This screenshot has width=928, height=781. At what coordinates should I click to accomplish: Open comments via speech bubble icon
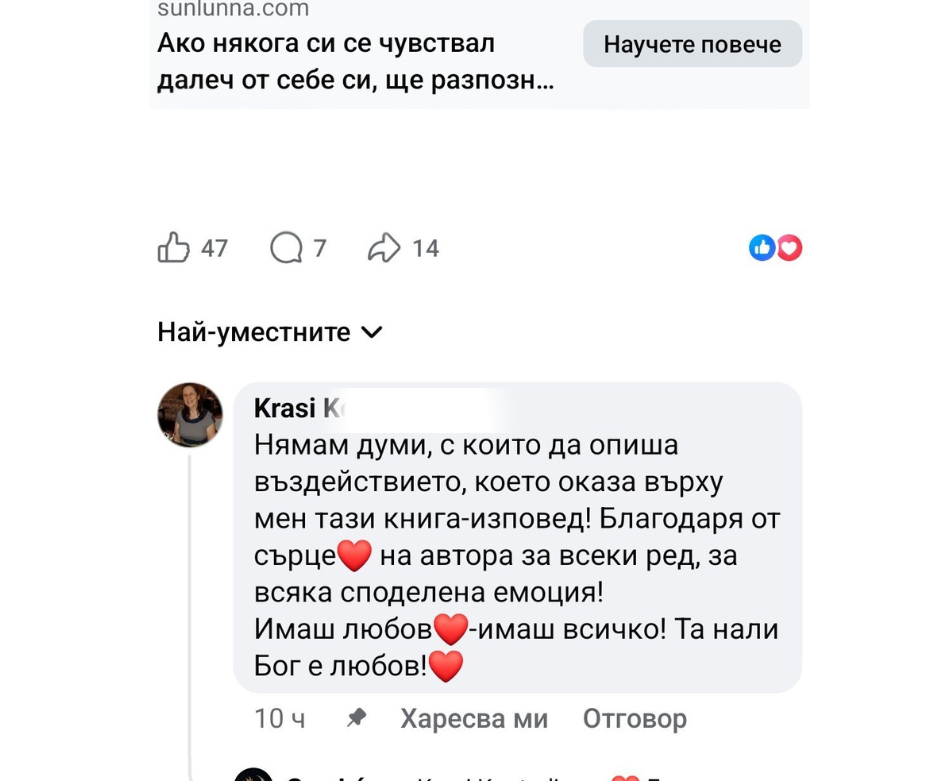pyautogui.click(x=286, y=248)
